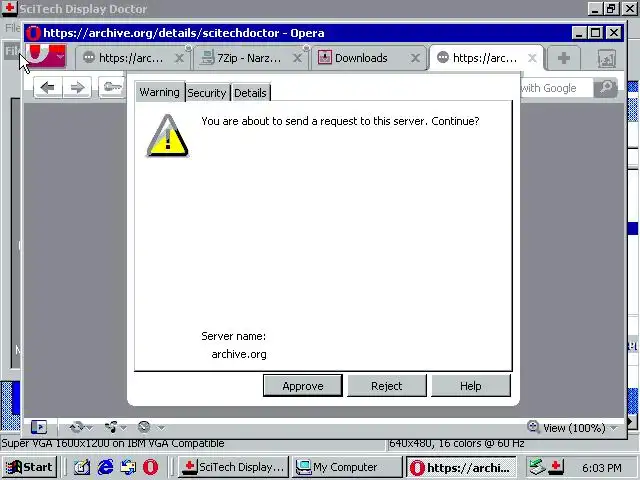
Task: Add a new tab with plus button
Action: tap(564, 58)
